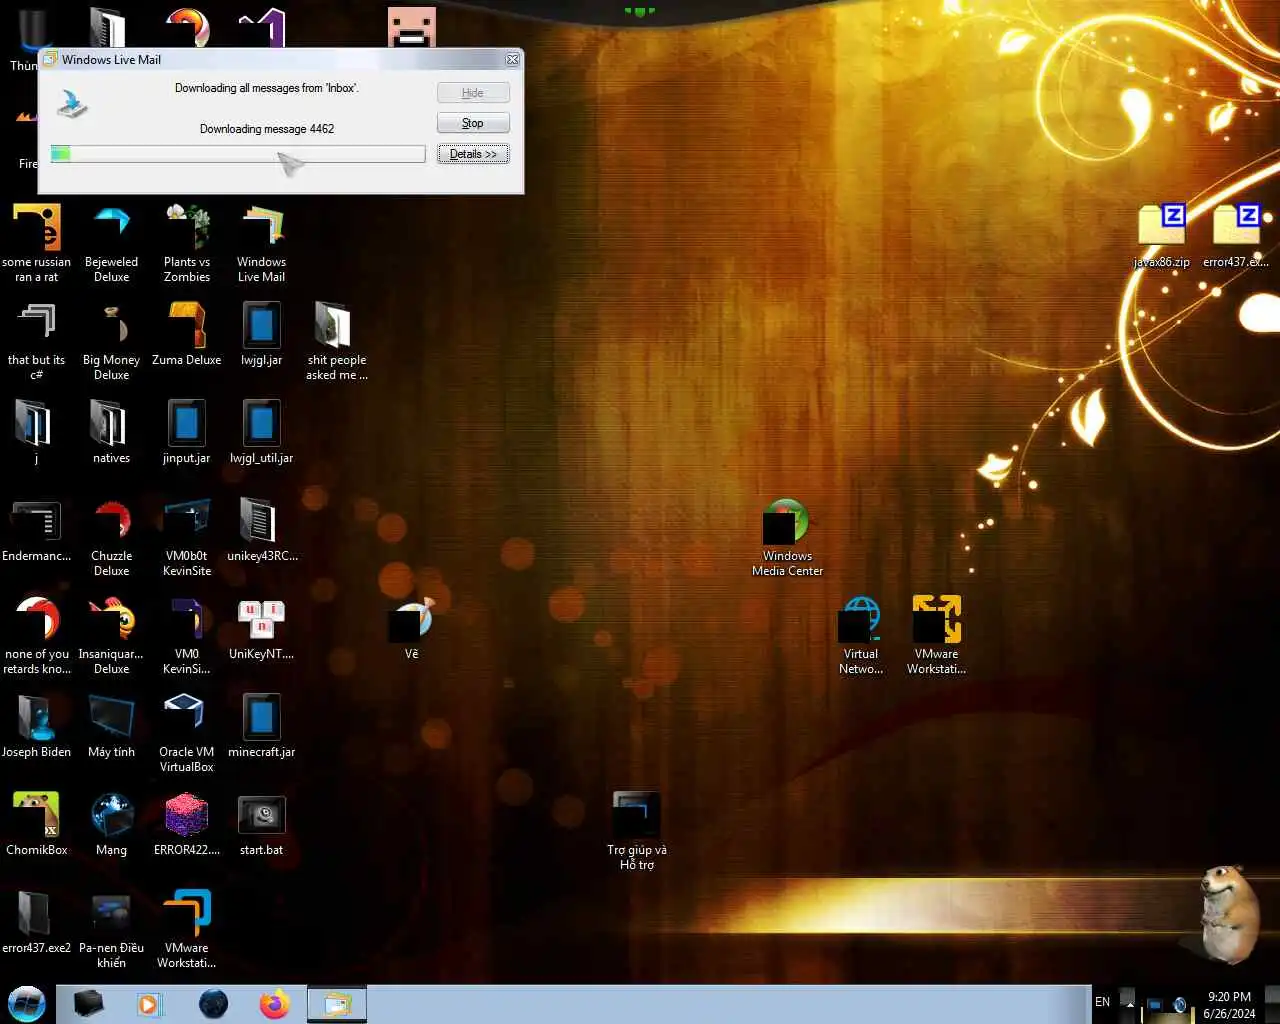Launch Zuma Deluxe desktop icon

187,334
